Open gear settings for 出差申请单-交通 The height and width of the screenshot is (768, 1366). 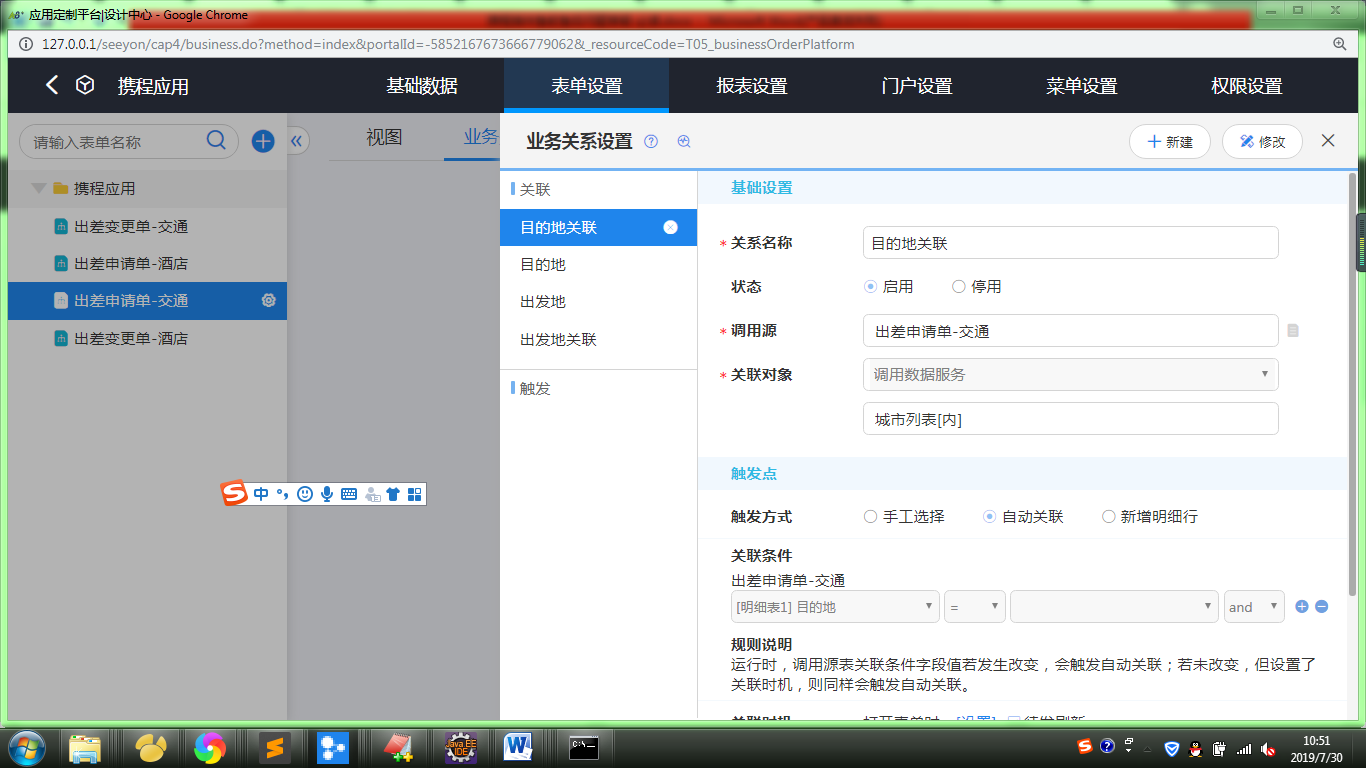(268, 300)
